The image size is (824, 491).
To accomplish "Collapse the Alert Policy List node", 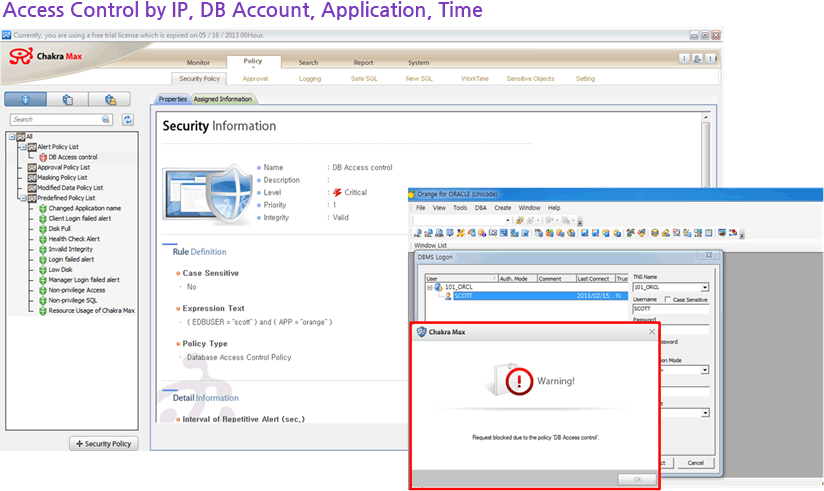I will pyautogui.click(x=23, y=147).
